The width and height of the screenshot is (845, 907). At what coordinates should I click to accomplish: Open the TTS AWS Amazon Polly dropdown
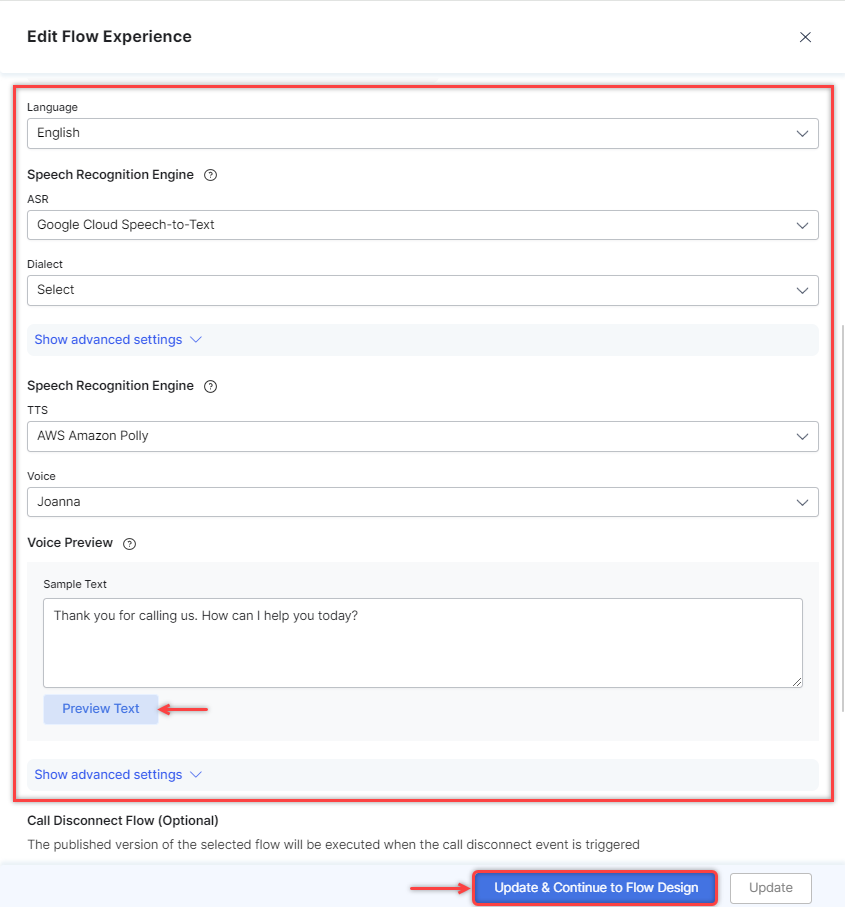pyautogui.click(x=423, y=436)
